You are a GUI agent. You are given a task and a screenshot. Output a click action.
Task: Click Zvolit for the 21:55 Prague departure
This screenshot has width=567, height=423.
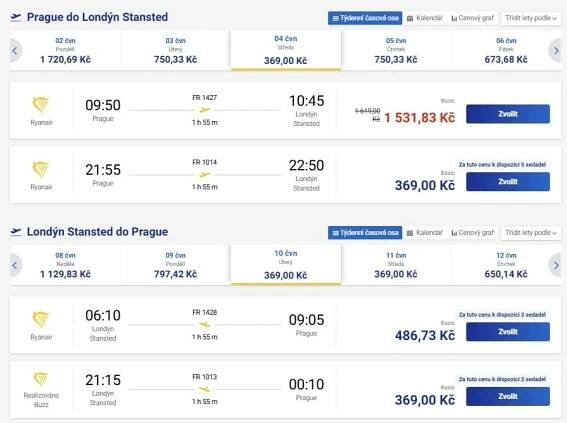(x=508, y=181)
